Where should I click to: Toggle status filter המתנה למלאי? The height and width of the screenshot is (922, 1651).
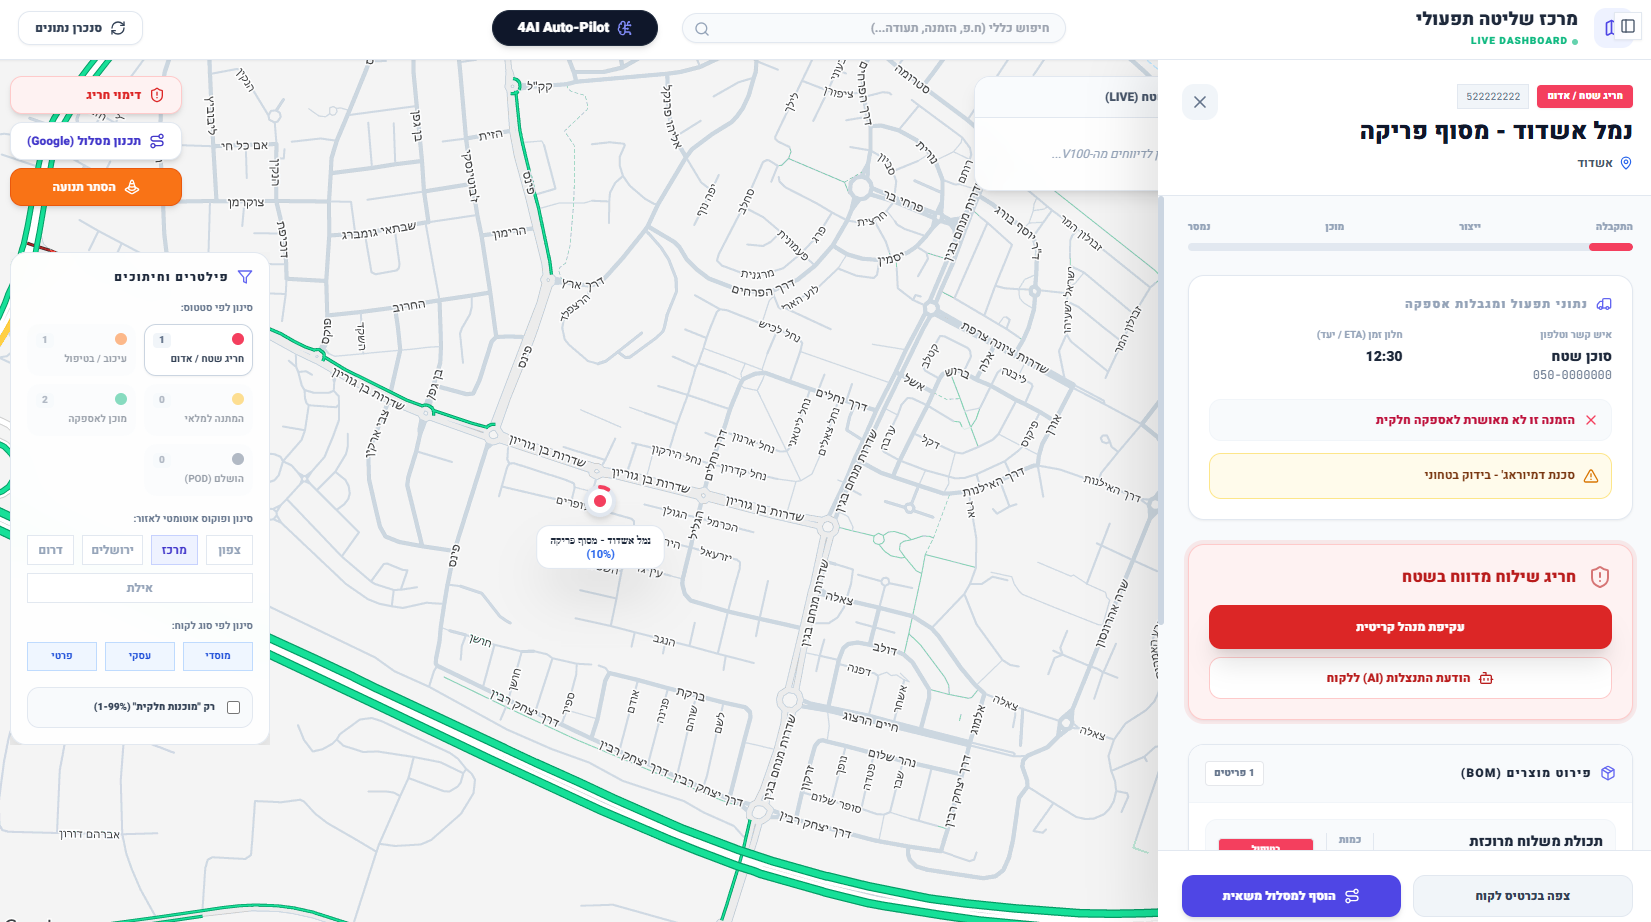pyautogui.click(x=198, y=410)
